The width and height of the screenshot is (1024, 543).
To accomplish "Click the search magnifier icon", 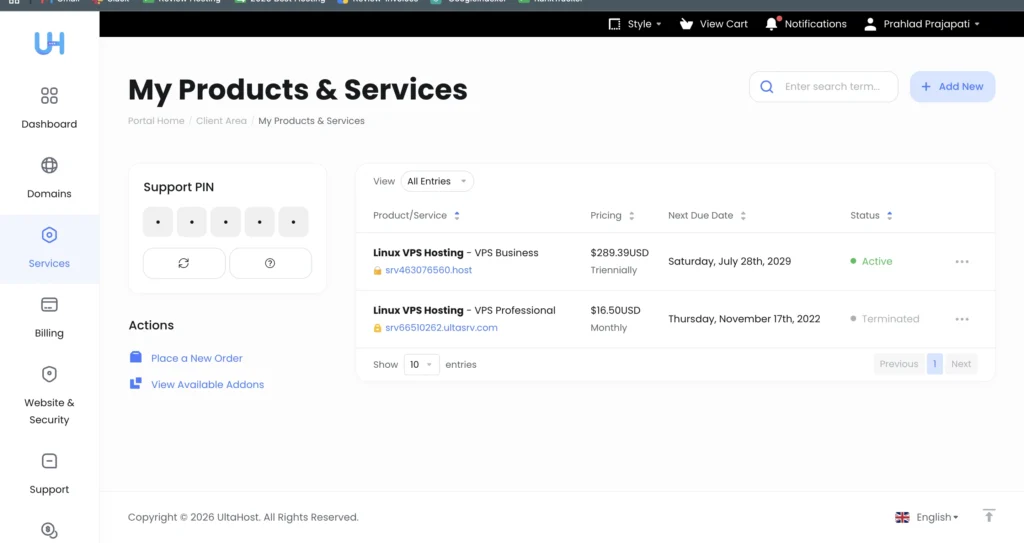I will click(767, 87).
